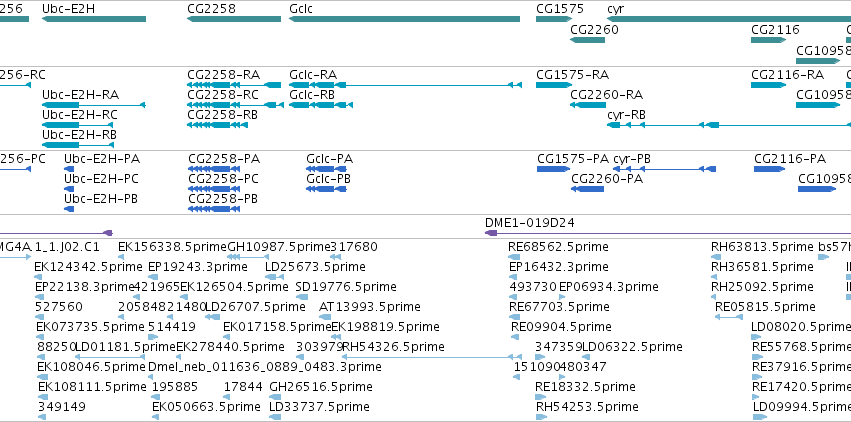The height and width of the screenshot is (422, 851).
Task: Open EST EK017158.5prime
Action: (228, 337)
